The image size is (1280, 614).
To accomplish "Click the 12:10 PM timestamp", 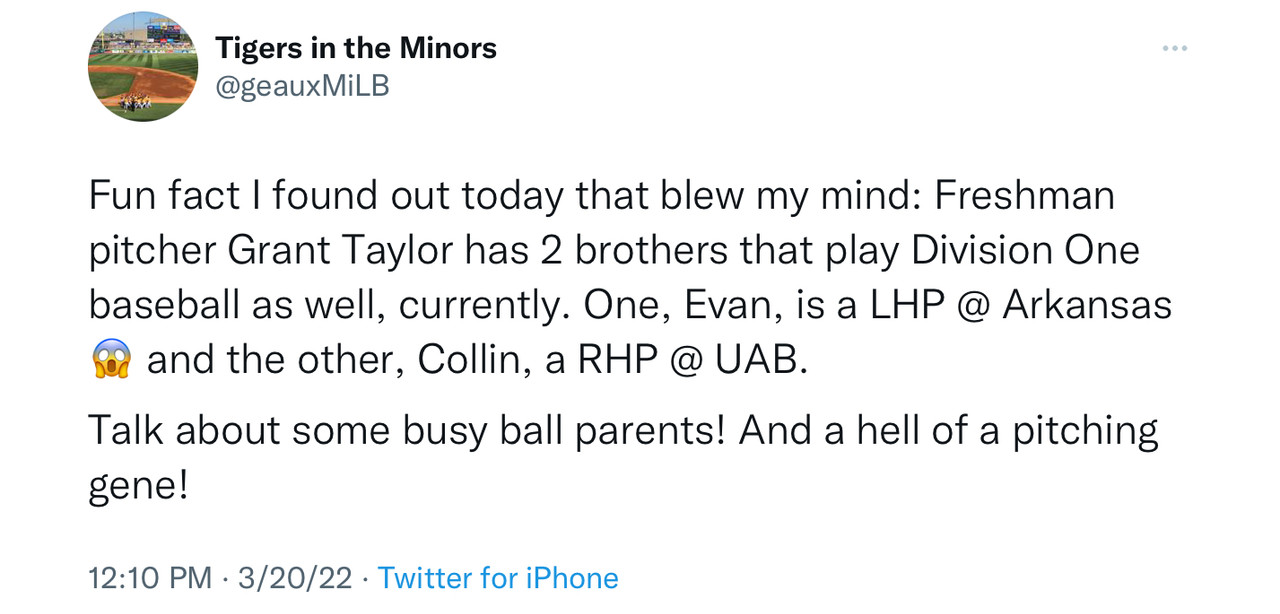I will [x=150, y=577].
